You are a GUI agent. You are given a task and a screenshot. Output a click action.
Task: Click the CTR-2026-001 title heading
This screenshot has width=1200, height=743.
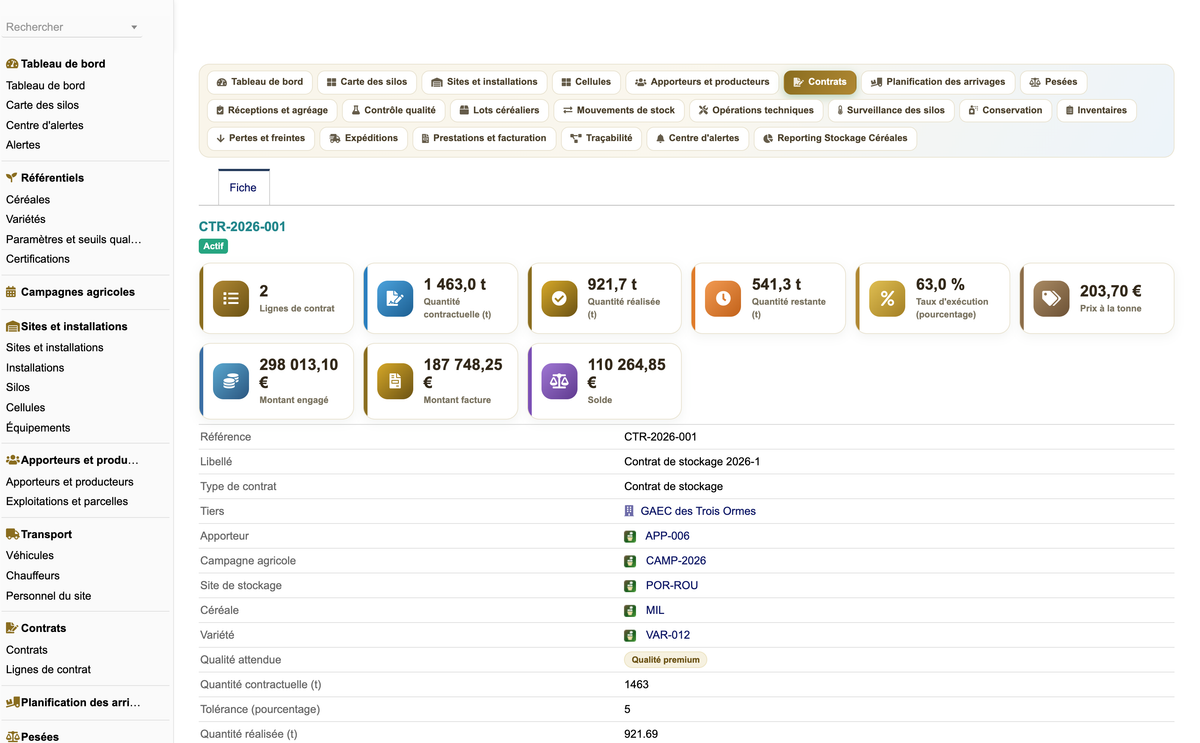(242, 227)
